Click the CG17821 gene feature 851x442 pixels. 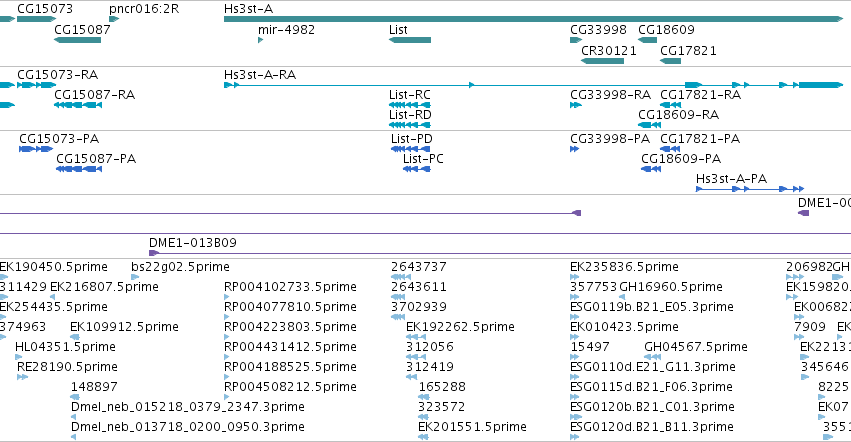(670, 61)
